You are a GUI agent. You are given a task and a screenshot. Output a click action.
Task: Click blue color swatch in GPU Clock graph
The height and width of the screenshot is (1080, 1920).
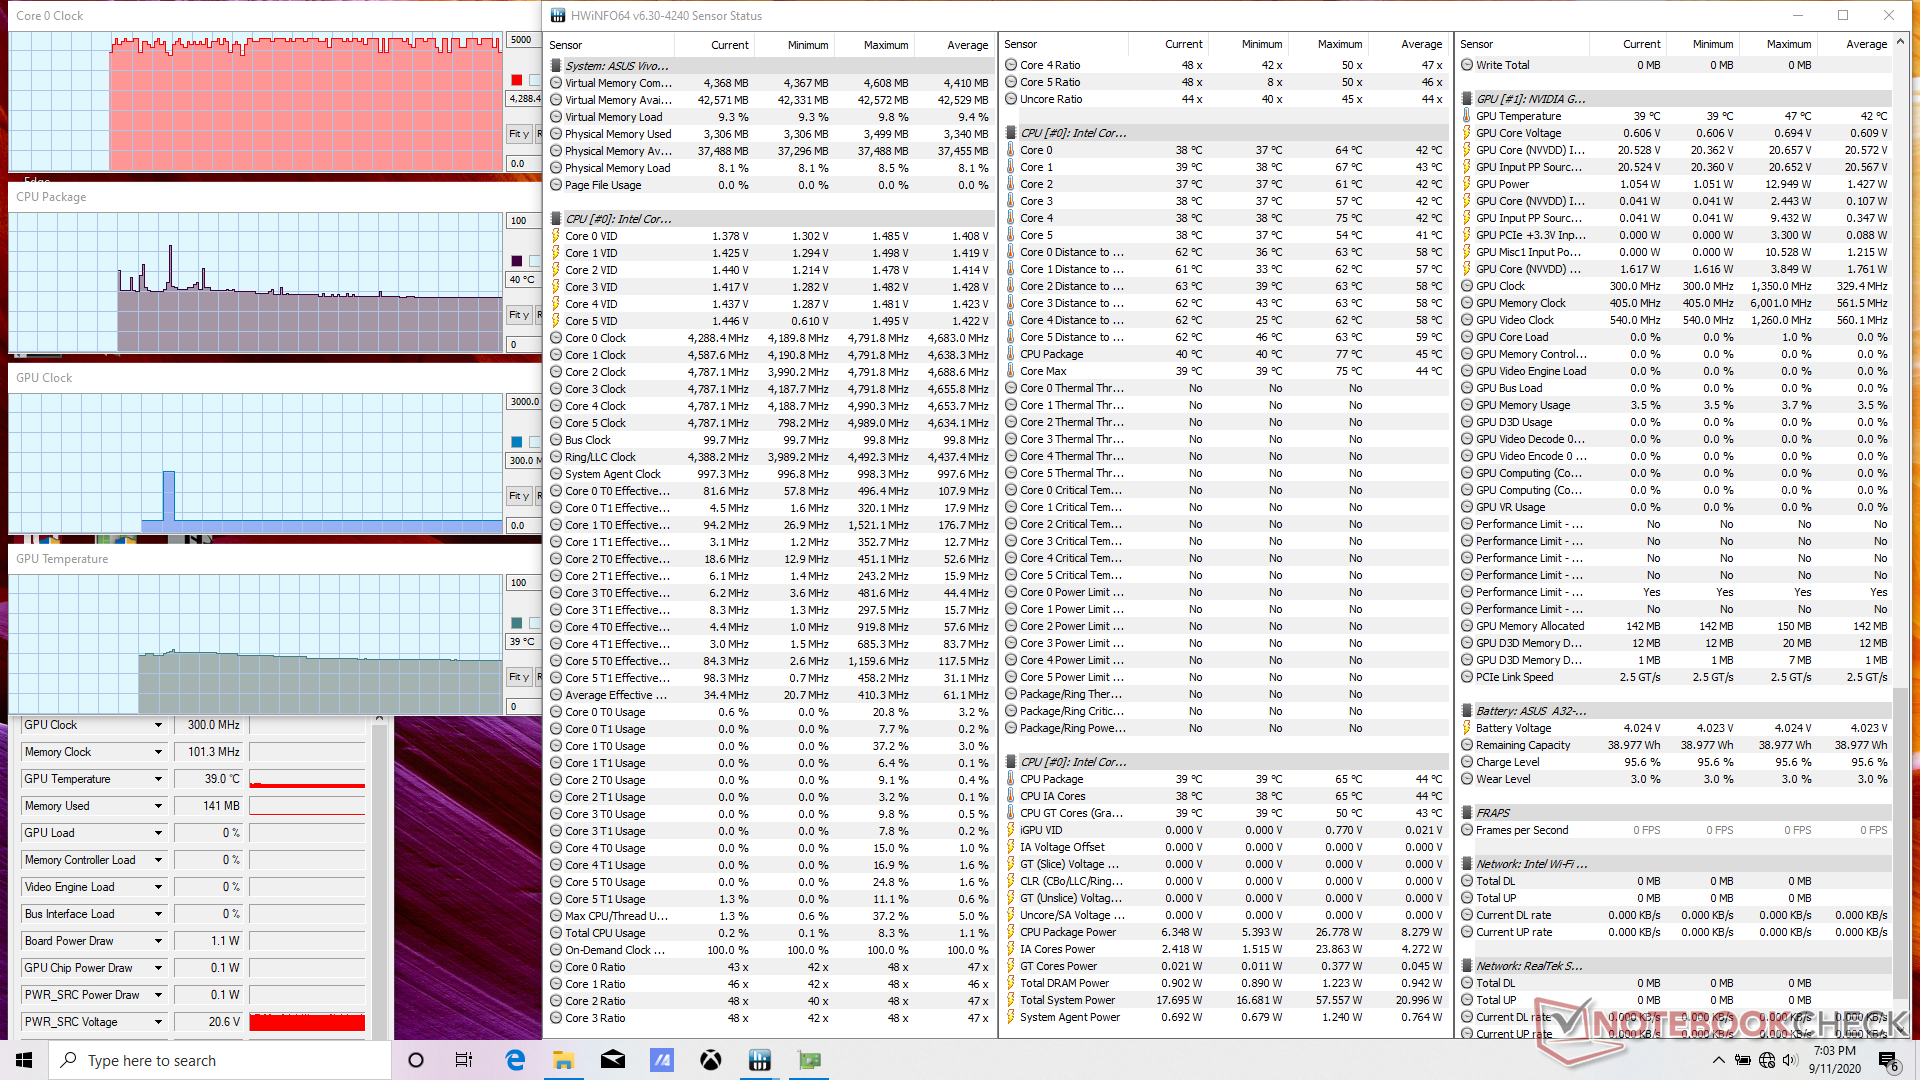tap(516, 442)
